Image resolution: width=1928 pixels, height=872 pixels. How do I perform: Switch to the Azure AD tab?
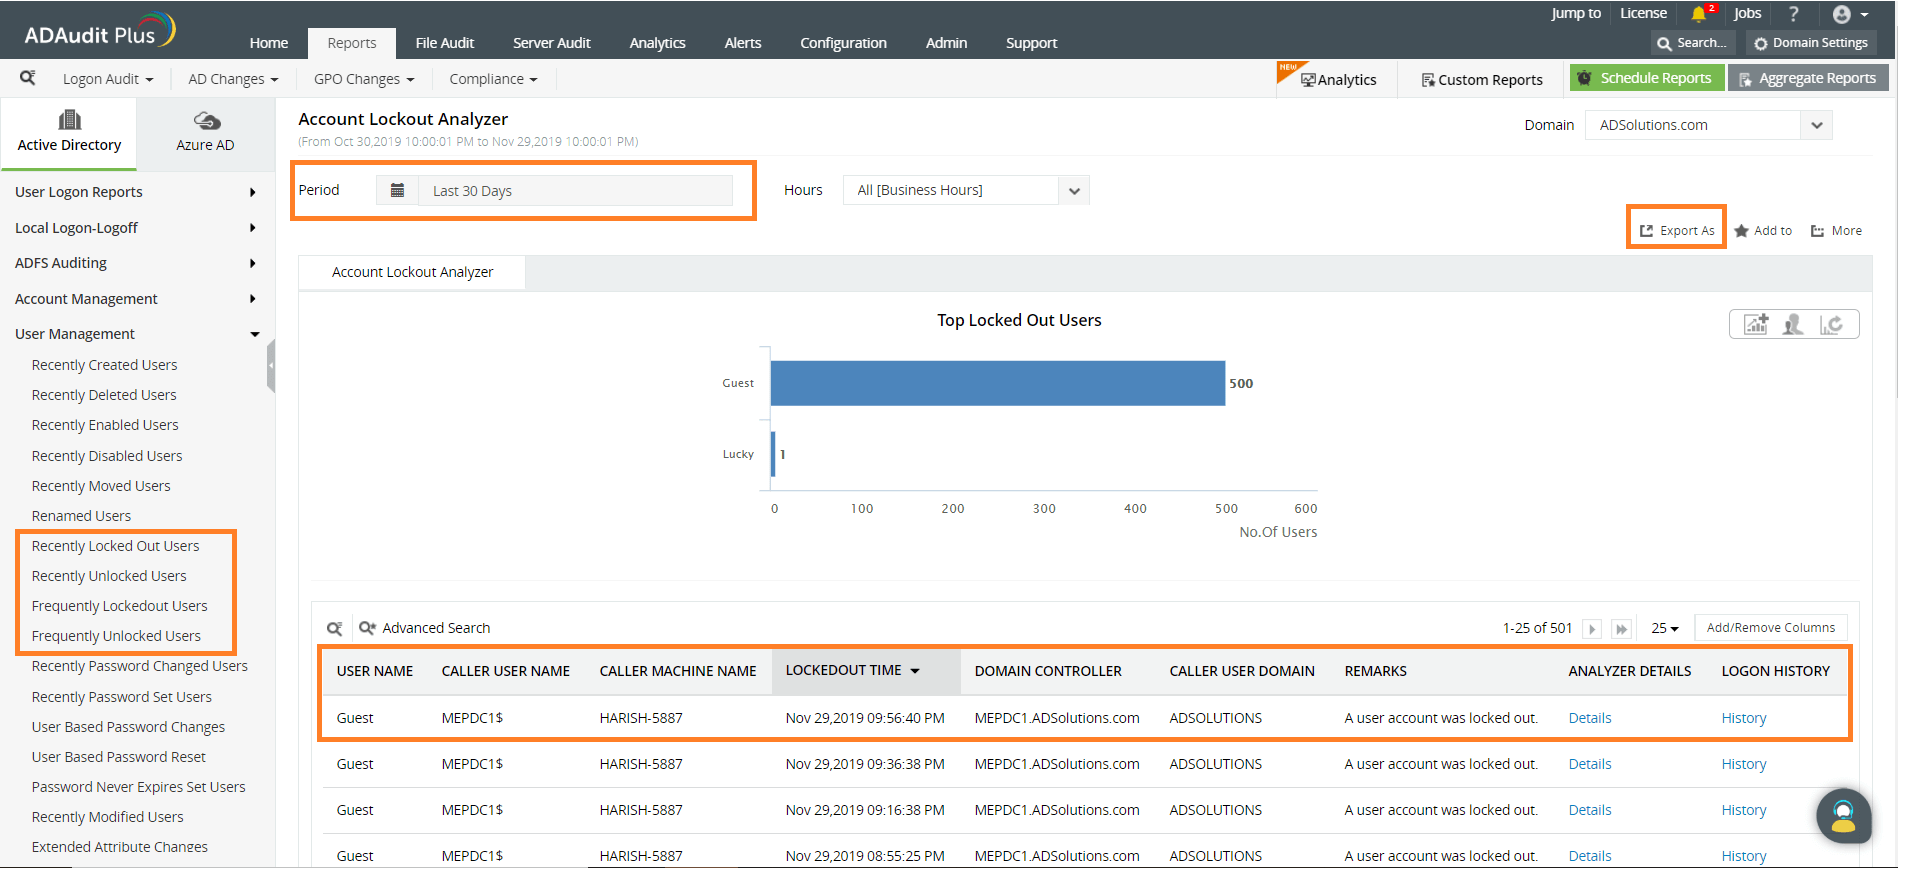pos(205,132)
